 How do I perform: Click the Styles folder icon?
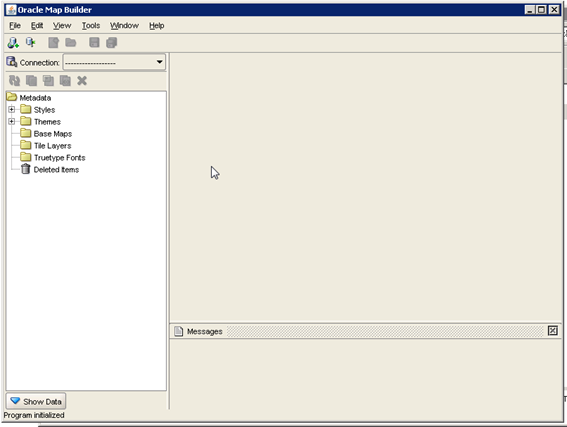pos(26,109)
